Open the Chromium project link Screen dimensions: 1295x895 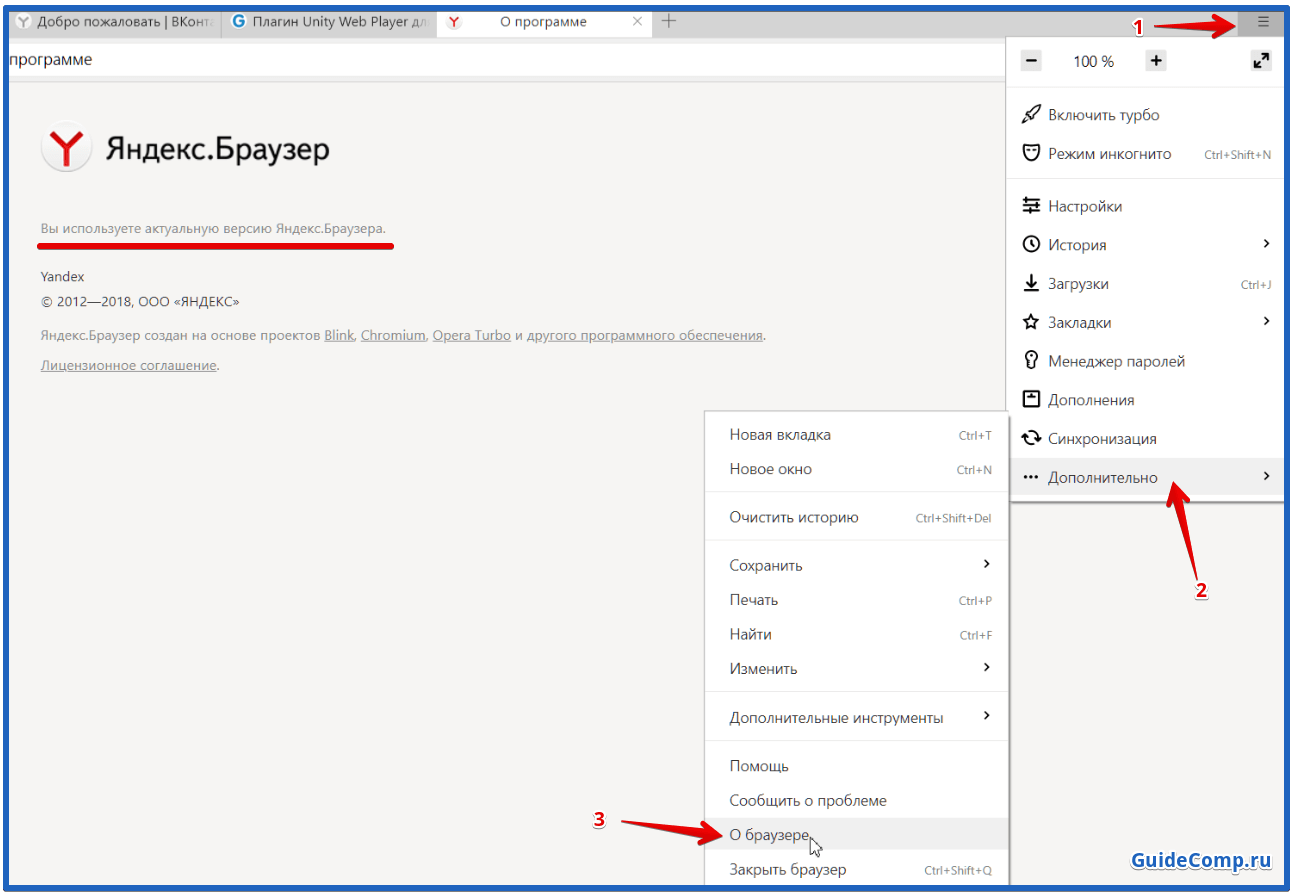[393, 336]
